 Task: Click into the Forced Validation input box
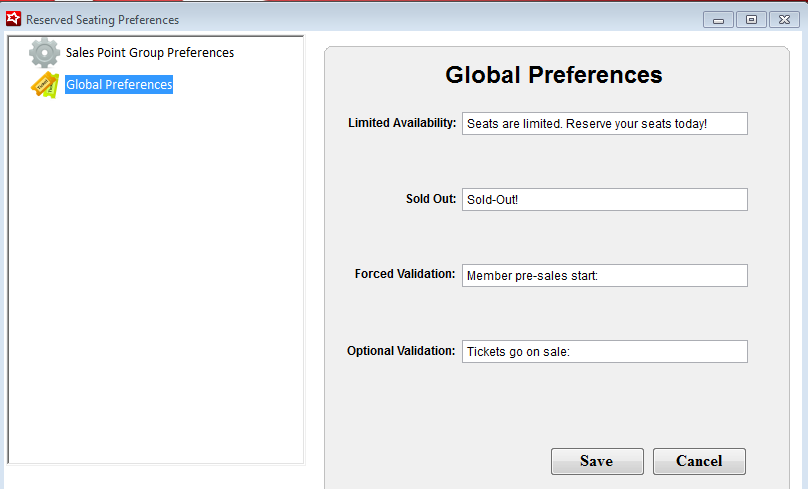pos(604,275)
